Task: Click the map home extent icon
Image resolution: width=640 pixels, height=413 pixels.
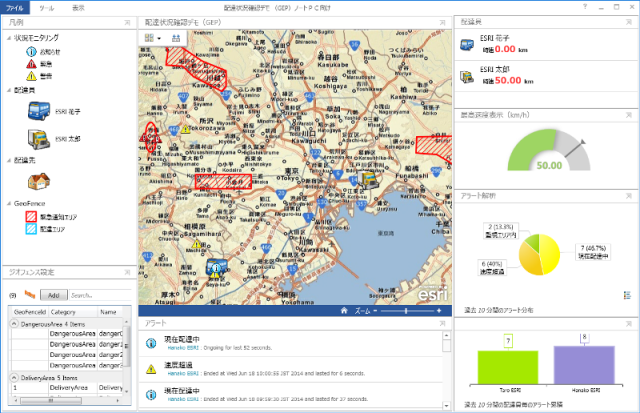Action: click(x=344, y=311)
